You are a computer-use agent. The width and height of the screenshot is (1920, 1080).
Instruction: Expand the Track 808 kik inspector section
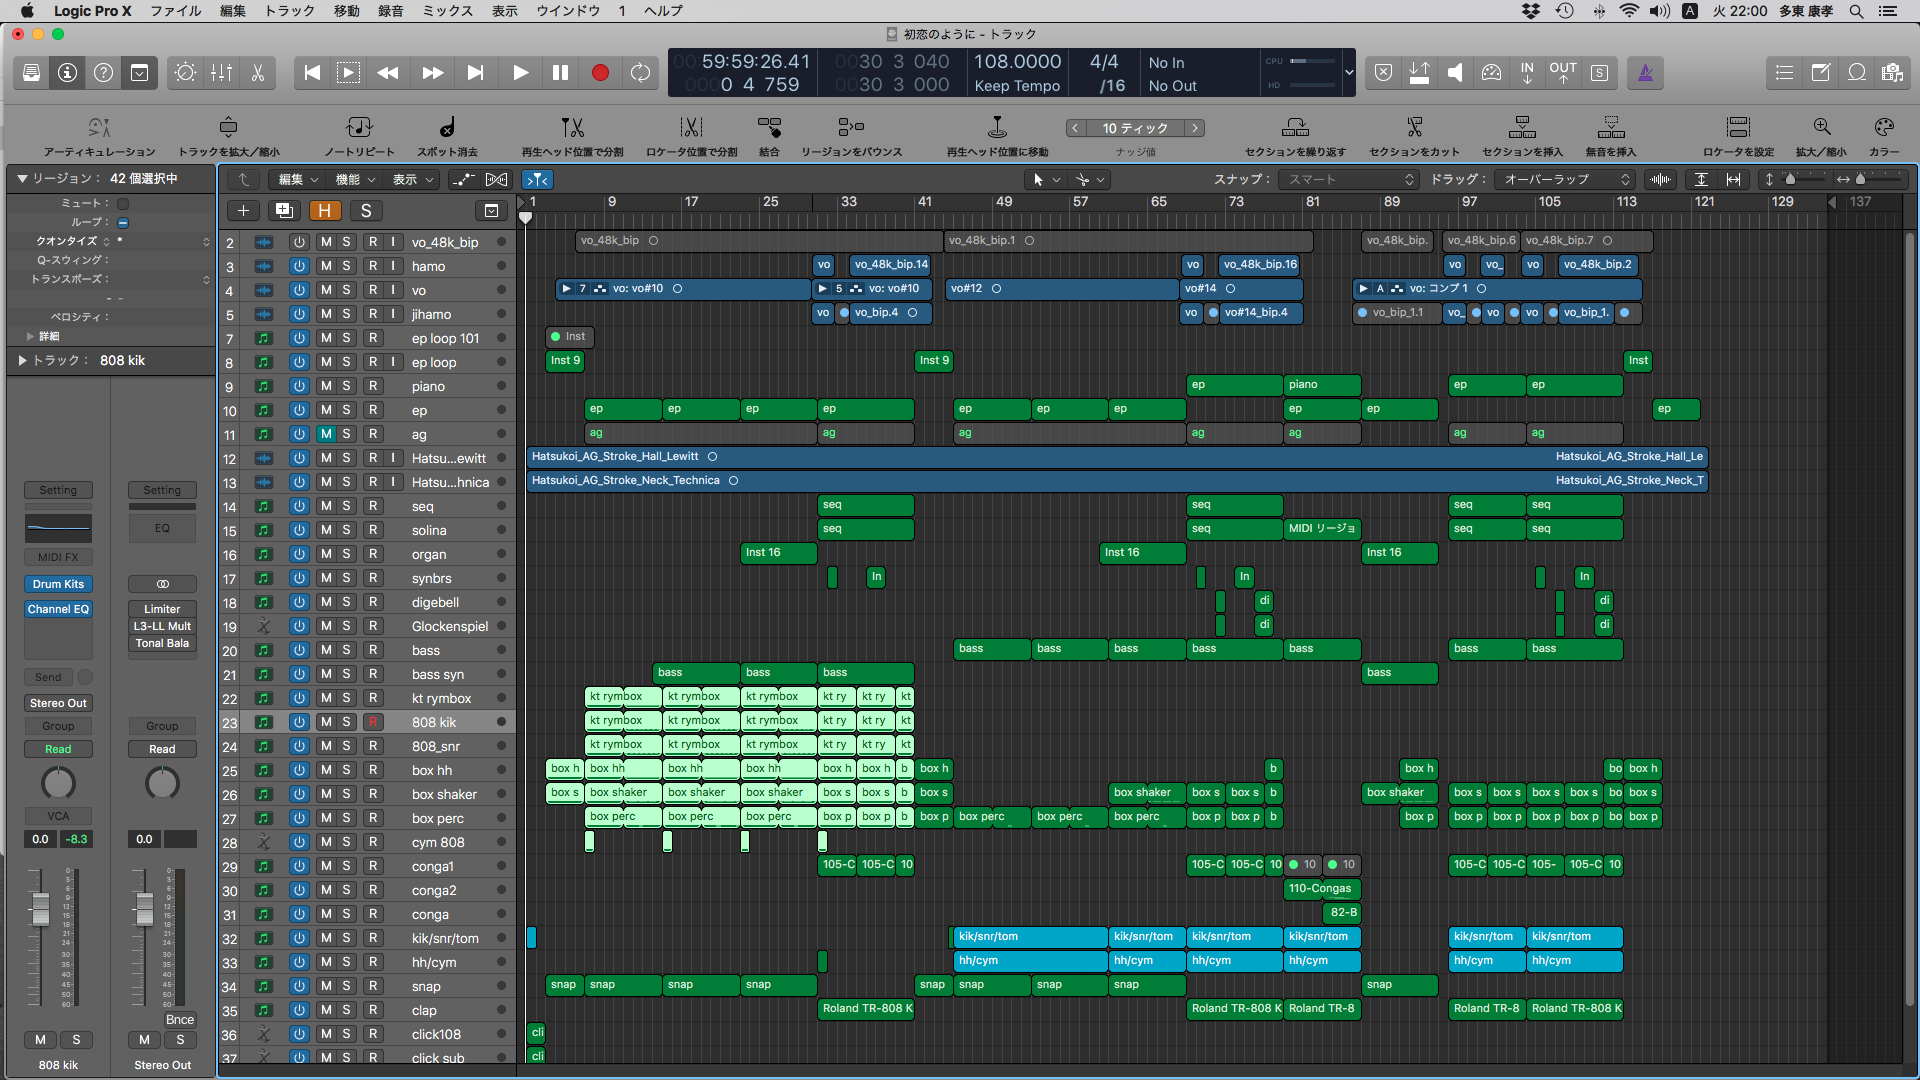point(23,360)
